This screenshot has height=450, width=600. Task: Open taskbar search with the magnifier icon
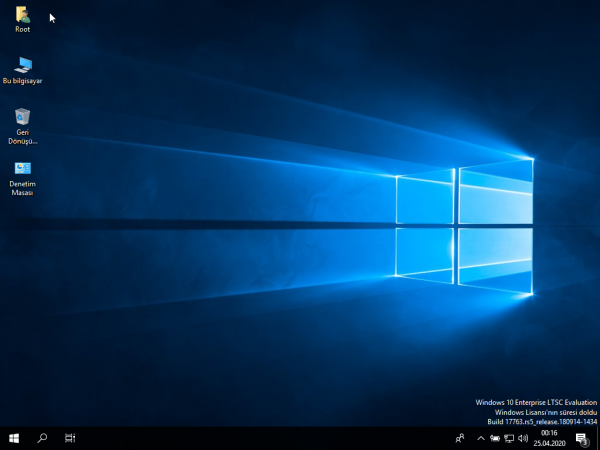click(42, 438)
